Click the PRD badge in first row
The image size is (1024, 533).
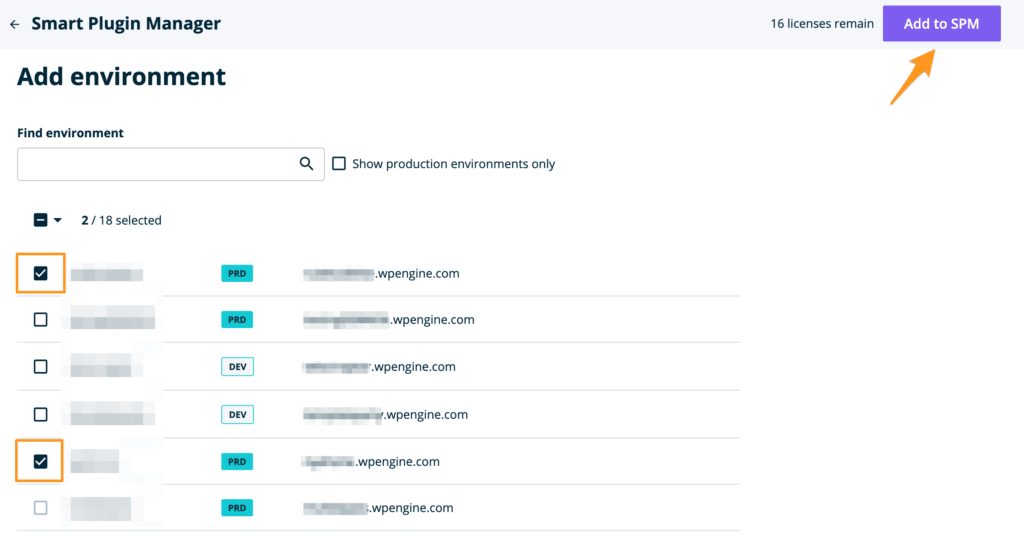(x=237, y=273)
